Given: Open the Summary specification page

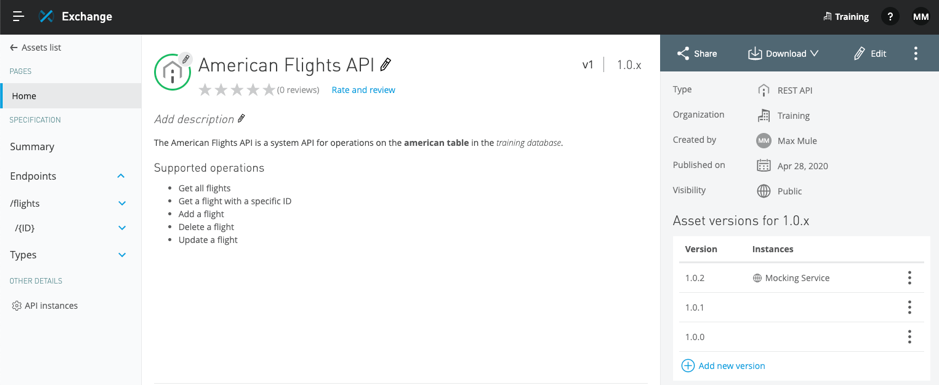Looking at the screenshot, I should click(32, 147).
